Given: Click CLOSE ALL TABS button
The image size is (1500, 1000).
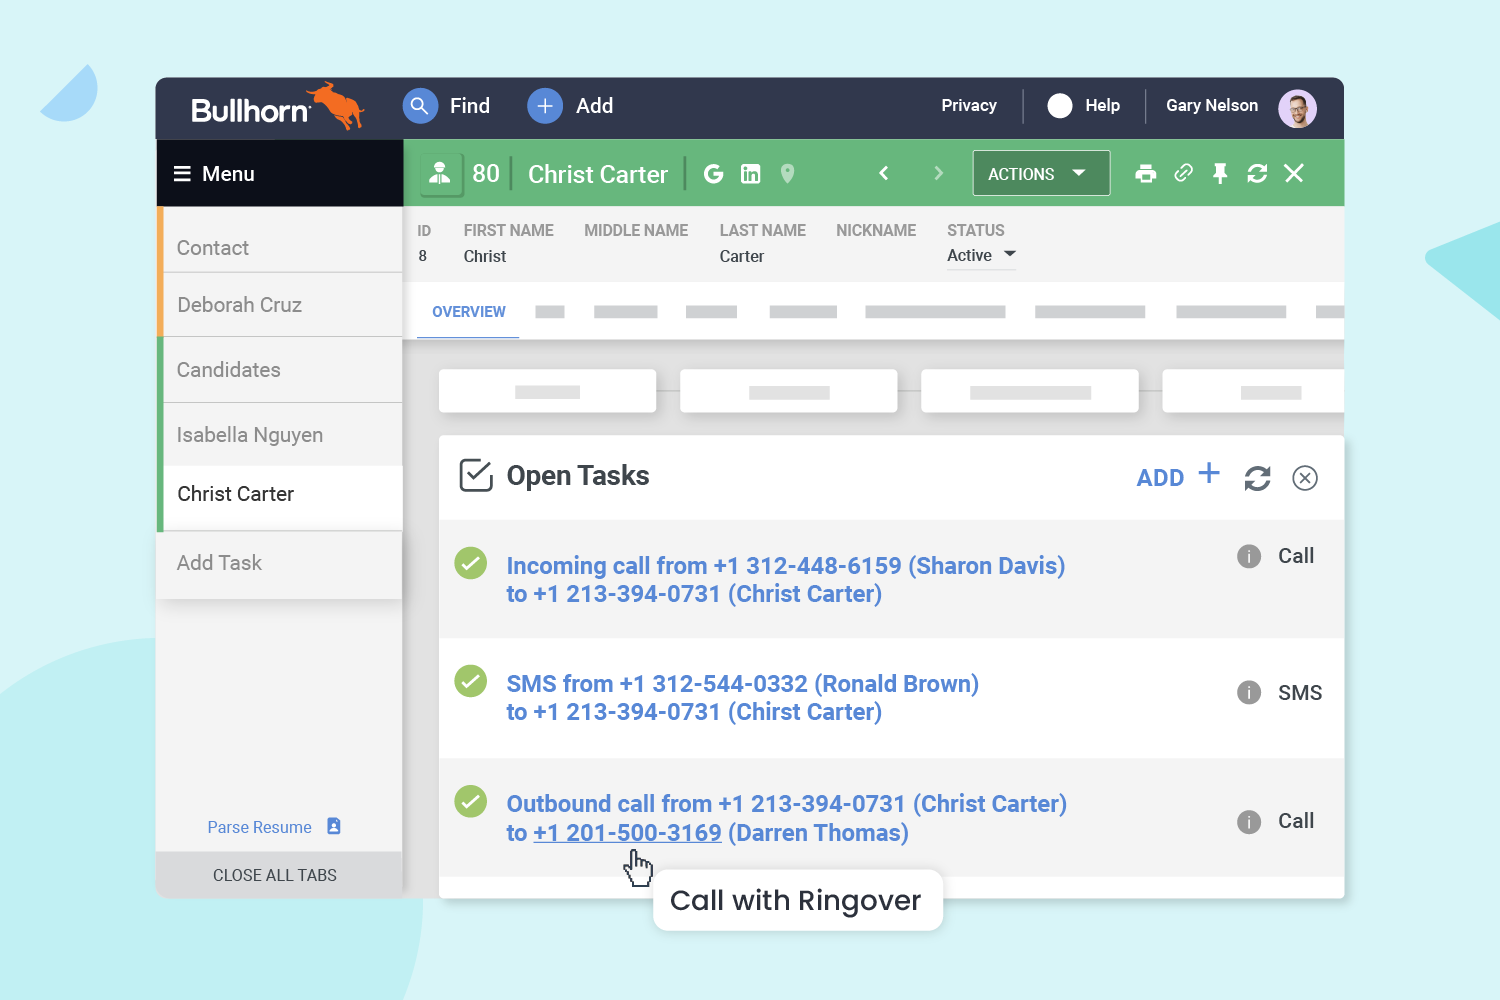Looking at the screenshot, I should (x=275, y=875).
